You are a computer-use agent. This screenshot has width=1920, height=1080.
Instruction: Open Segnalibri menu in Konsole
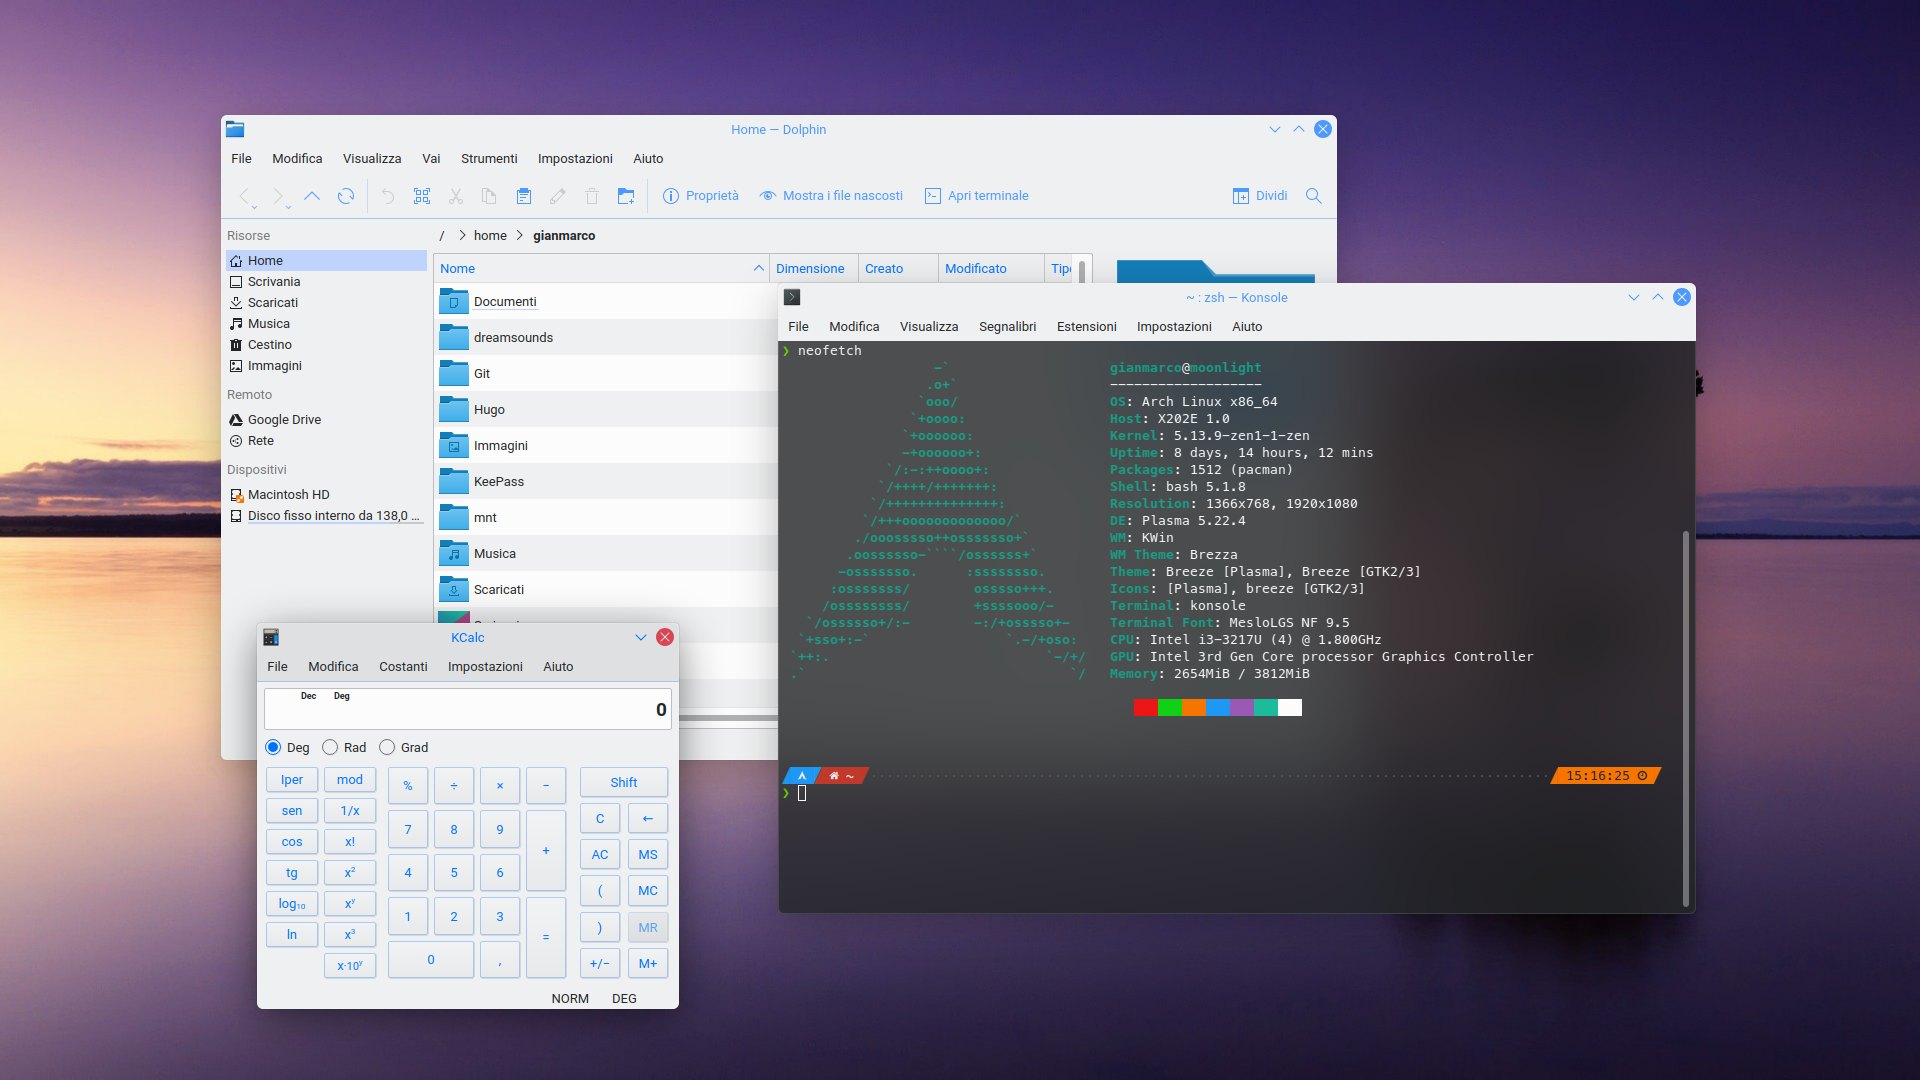click(x=1007, y=327)
